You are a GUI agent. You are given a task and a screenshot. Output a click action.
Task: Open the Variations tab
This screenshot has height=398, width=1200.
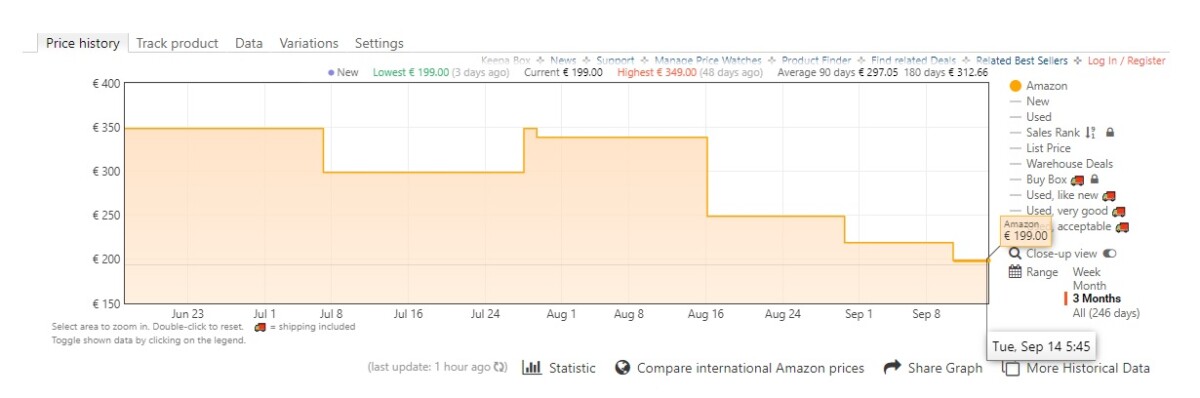(x=309, y=43)
